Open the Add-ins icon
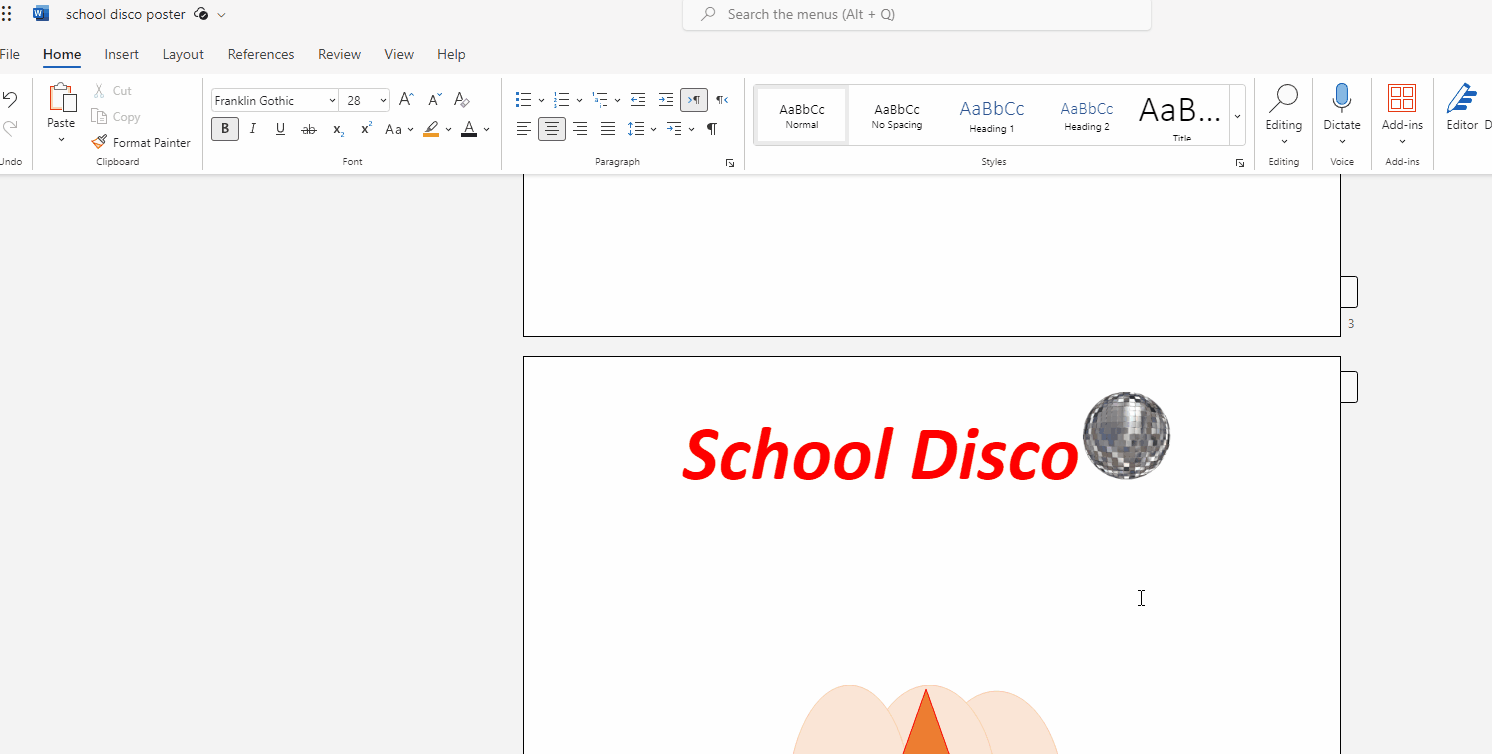 (1401, 99)
